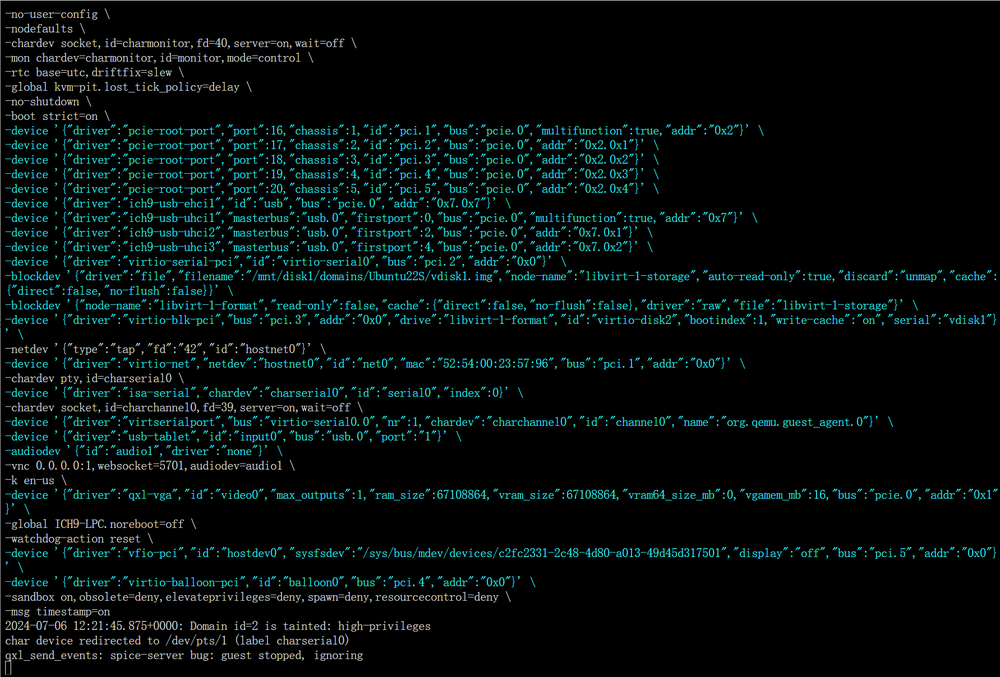Click the "virtserialport" device line

(x=449, y=422)
